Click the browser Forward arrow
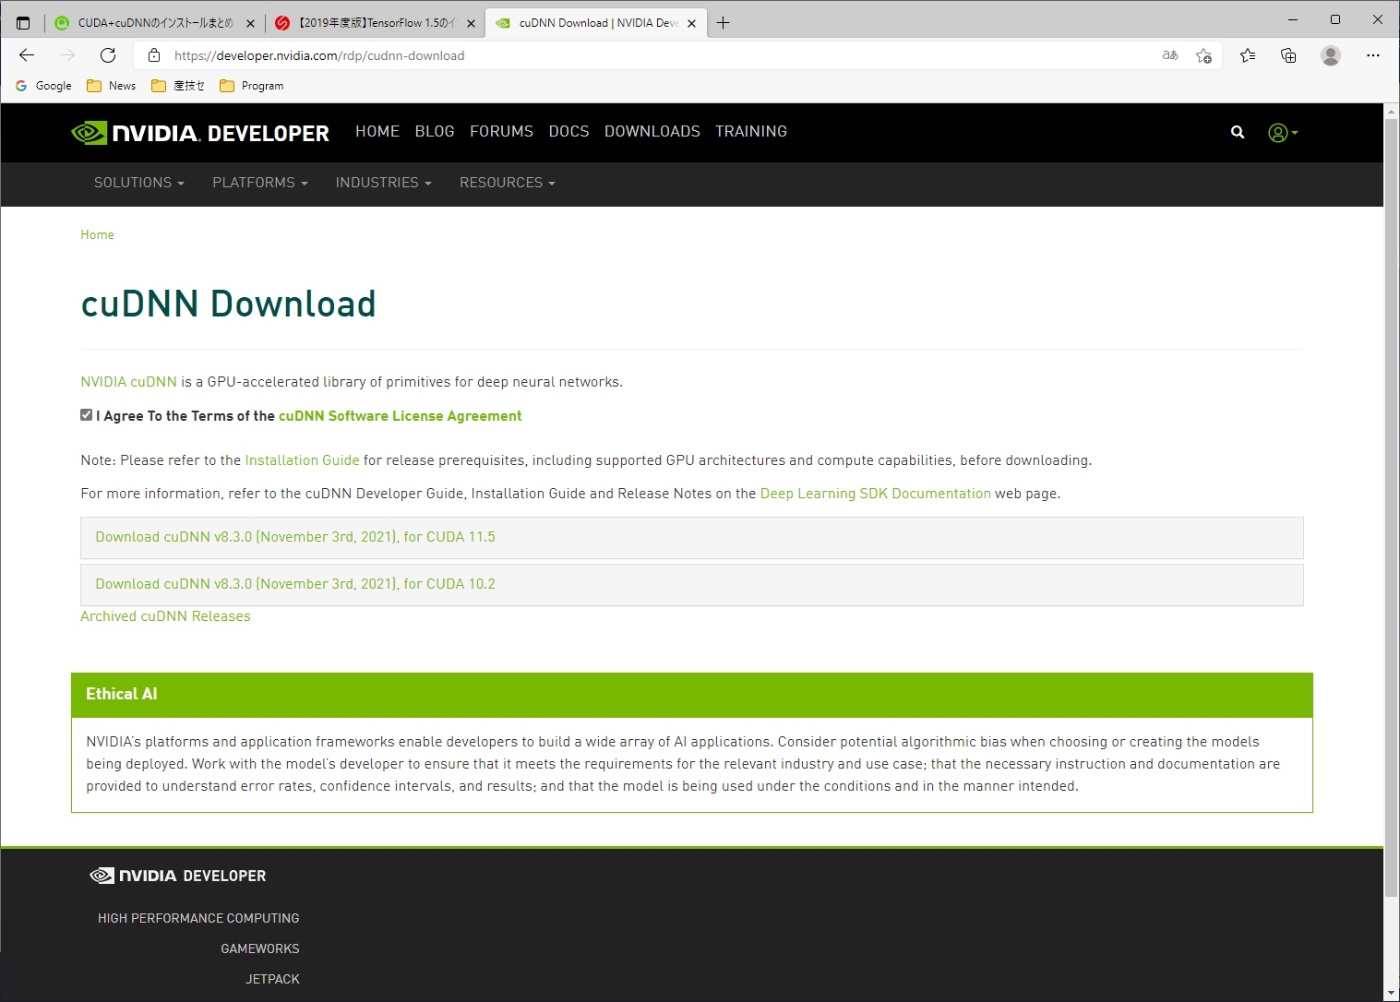This screenshot has height=1002, width=1400. pyautogui.click(x=67, y=56)
